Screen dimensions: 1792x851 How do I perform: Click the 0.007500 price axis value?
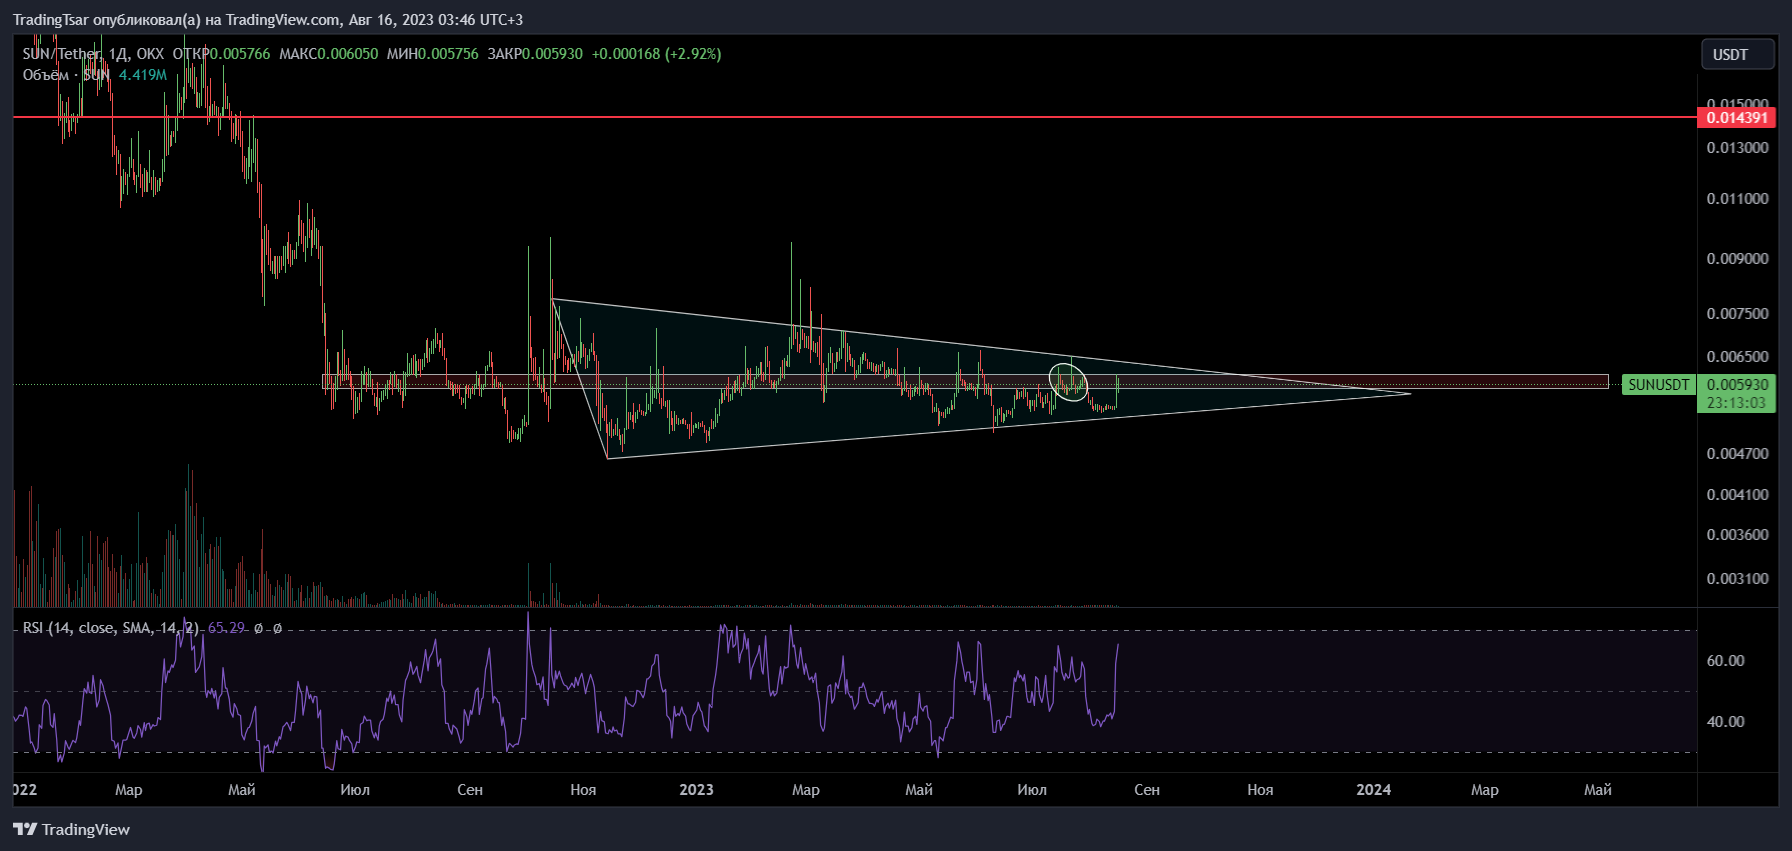coord(1737,314)
